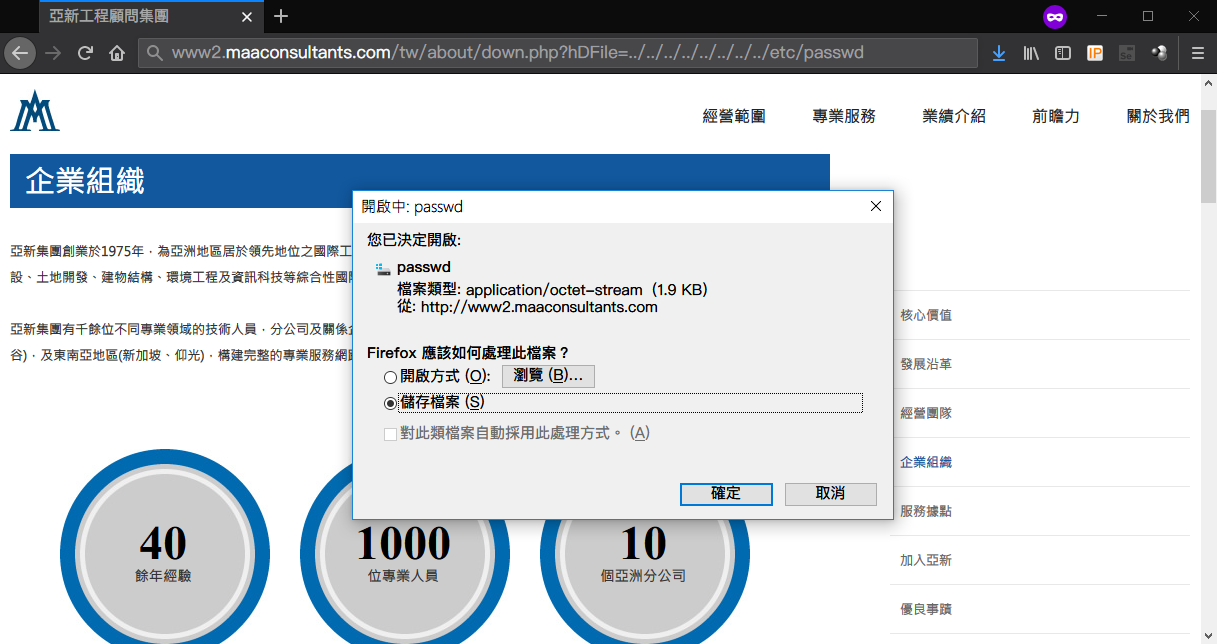1217x644 pixels.
Task: Click the passwd file icon in dialog
Action: pyautogui.click(x=383, y=269)
